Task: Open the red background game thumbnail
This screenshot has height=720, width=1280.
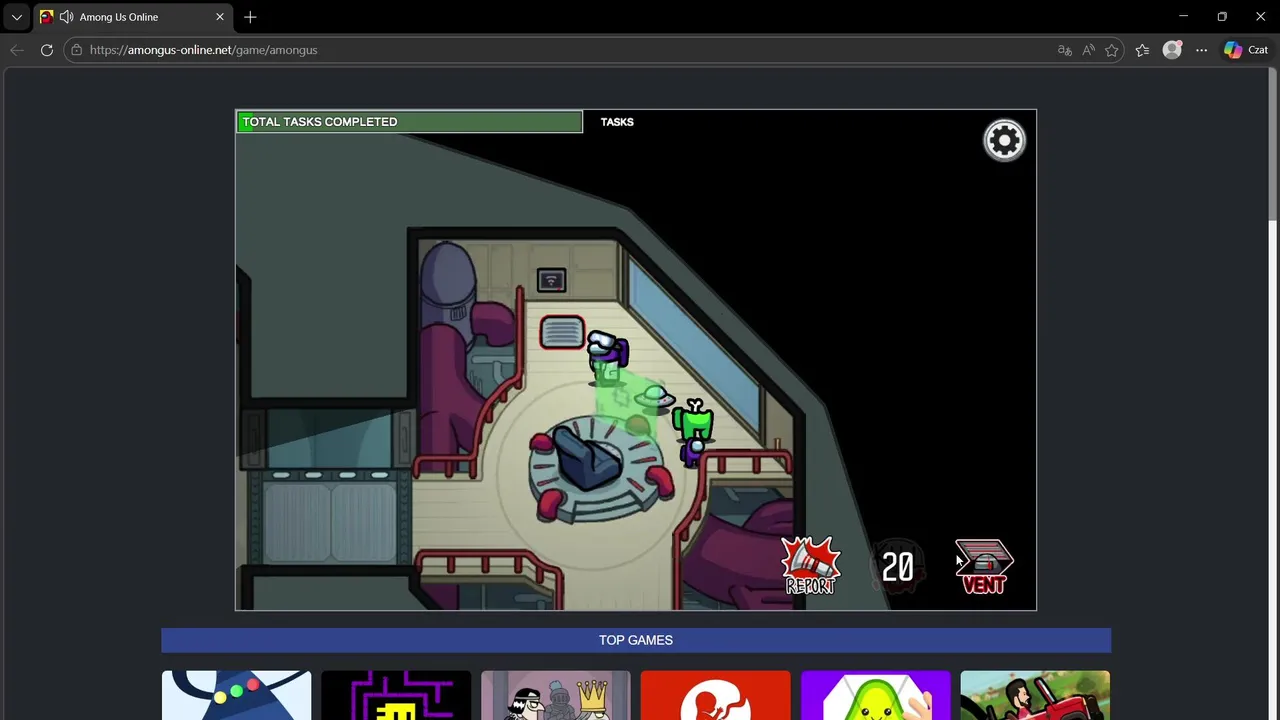Action: coord(715,695)
